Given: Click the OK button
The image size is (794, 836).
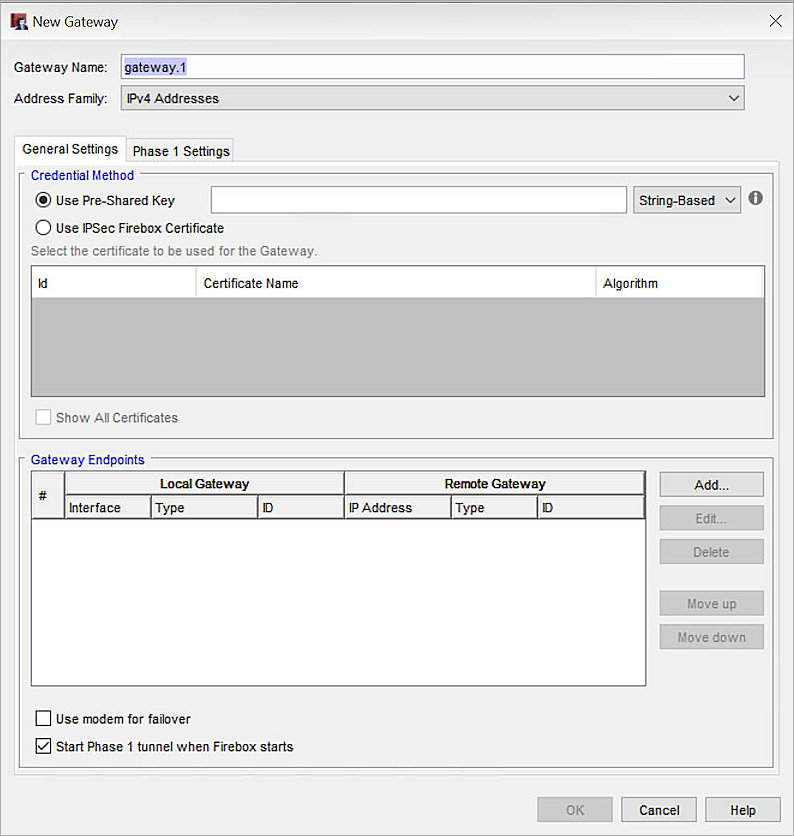Looking at the screenshot, I should pyautogui.click(x=575, y=810).
